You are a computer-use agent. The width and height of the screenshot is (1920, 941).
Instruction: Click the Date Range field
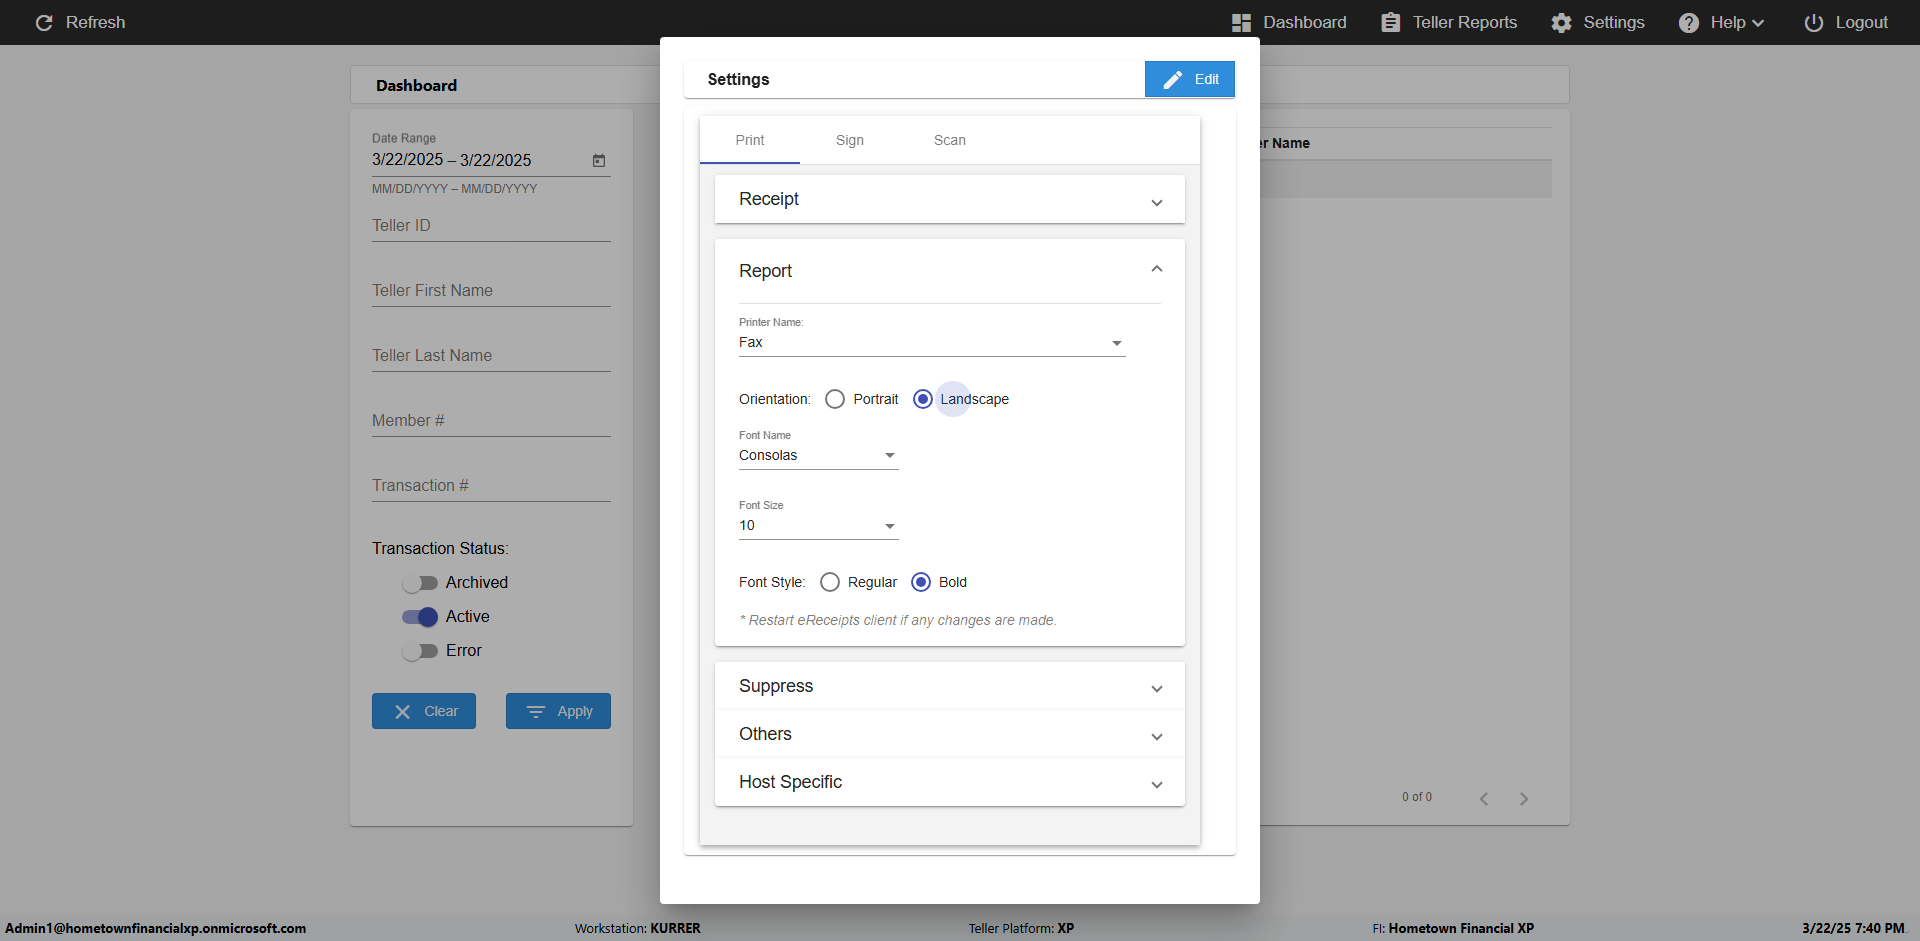[x=491, y=160]
